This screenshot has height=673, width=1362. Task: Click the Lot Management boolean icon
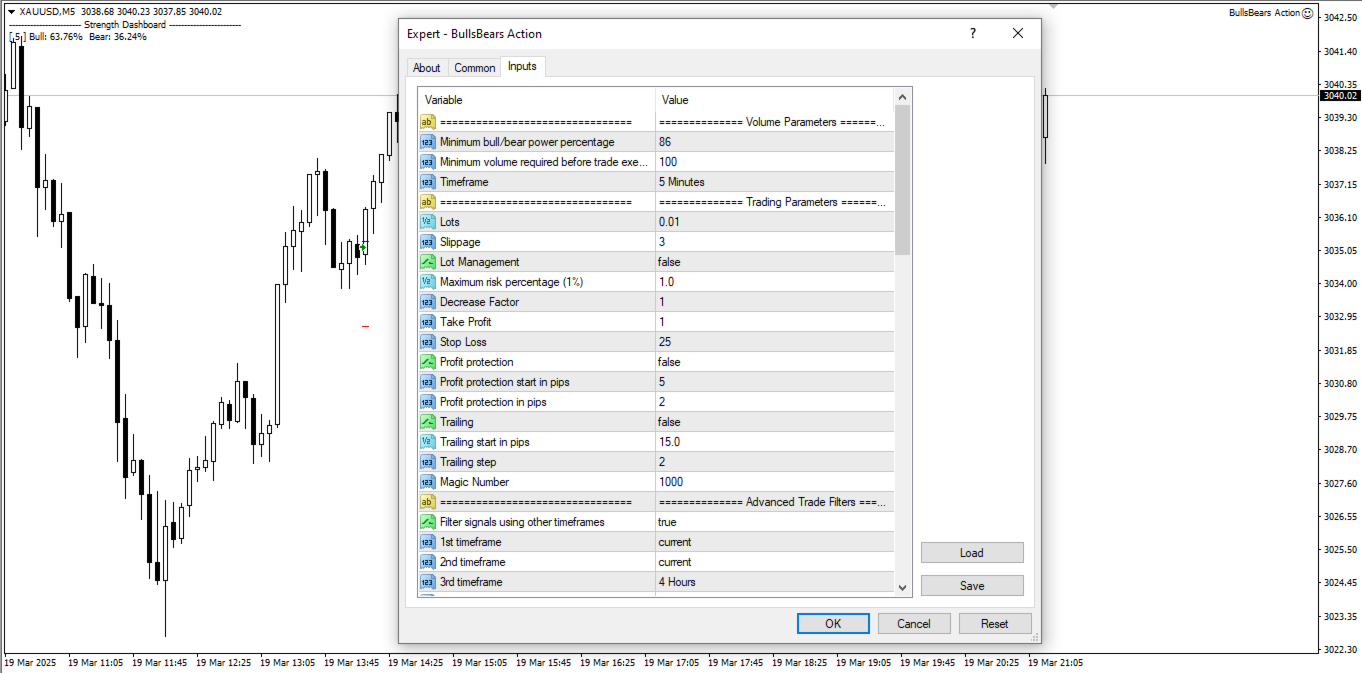(427, 262)
